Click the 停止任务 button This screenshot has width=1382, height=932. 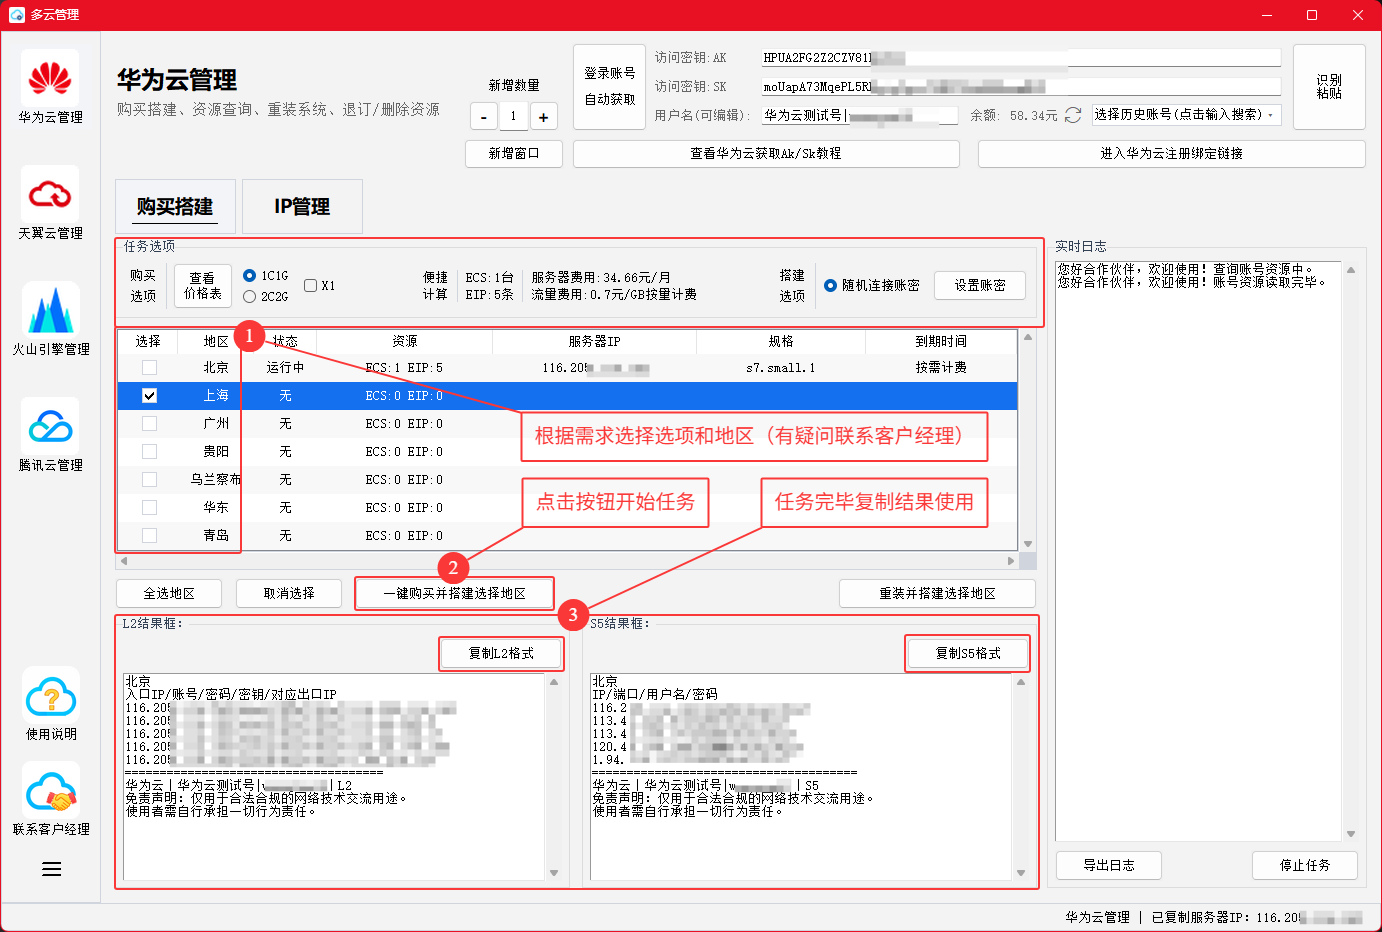[1305, 865]
